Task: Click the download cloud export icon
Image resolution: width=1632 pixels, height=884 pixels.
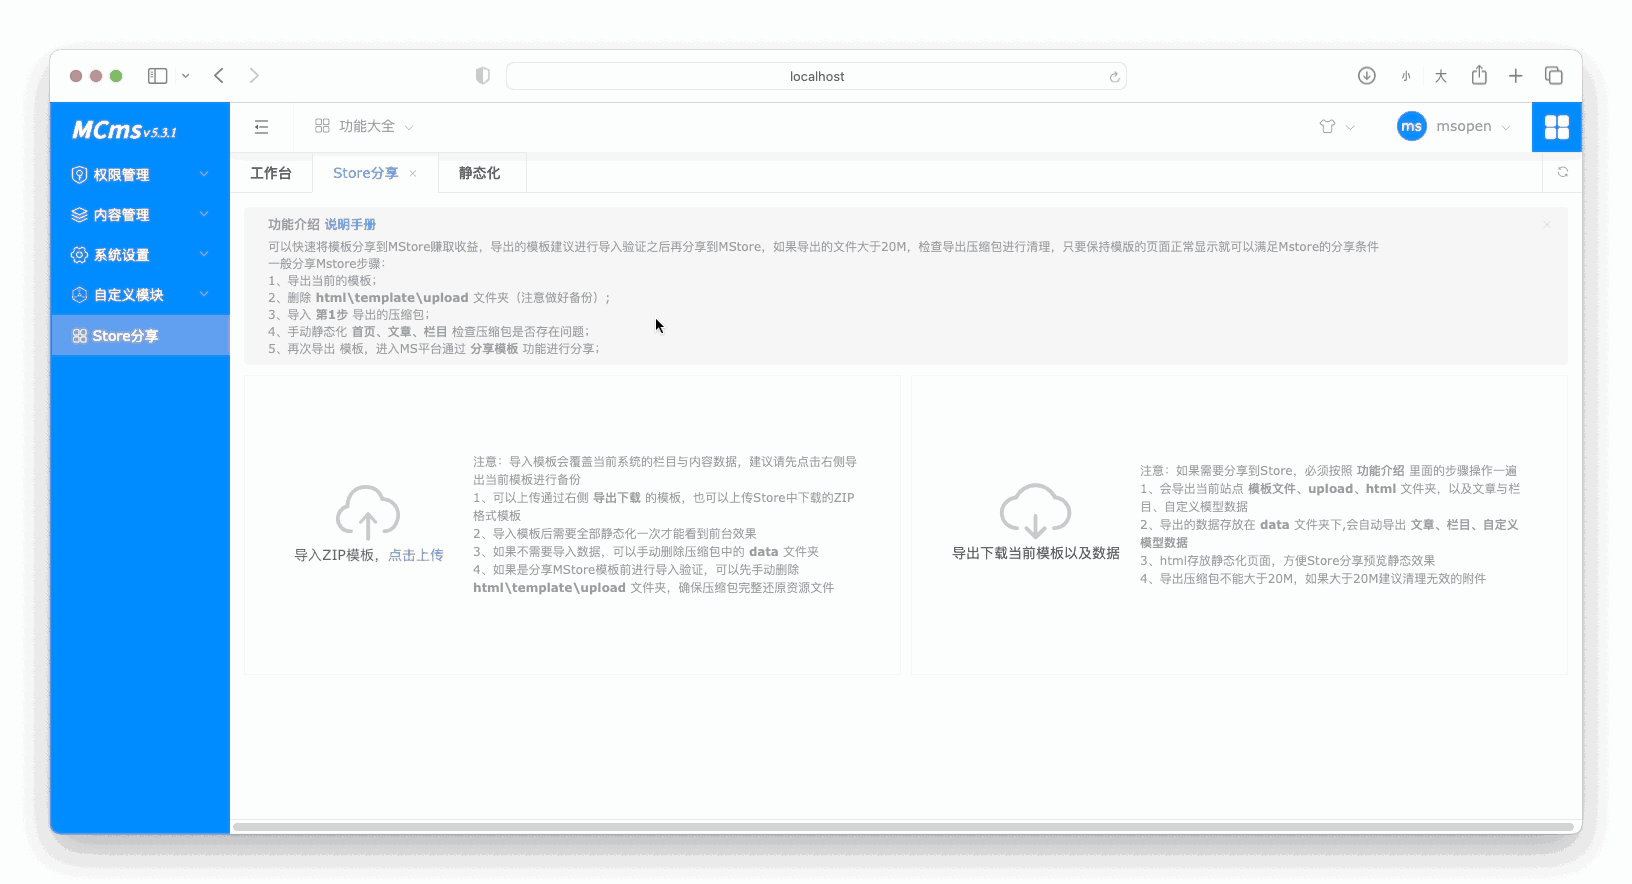Action: click(x=1035, y=511)
